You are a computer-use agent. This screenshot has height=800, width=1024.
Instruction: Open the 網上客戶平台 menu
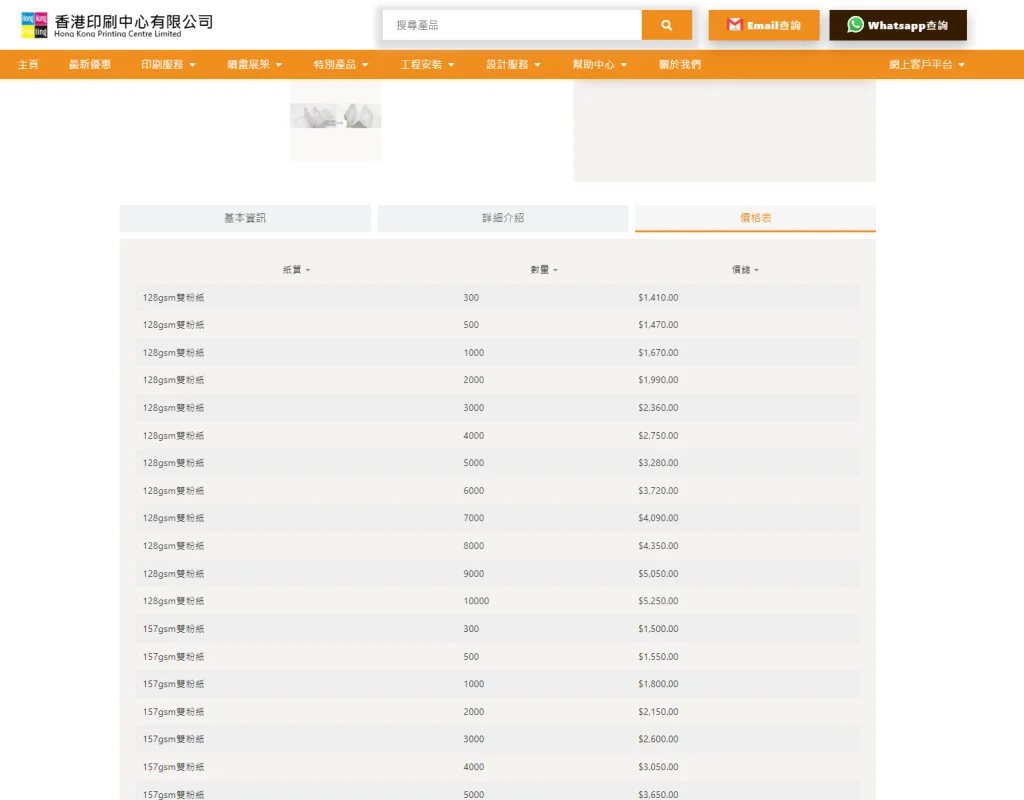coord(919,63)
